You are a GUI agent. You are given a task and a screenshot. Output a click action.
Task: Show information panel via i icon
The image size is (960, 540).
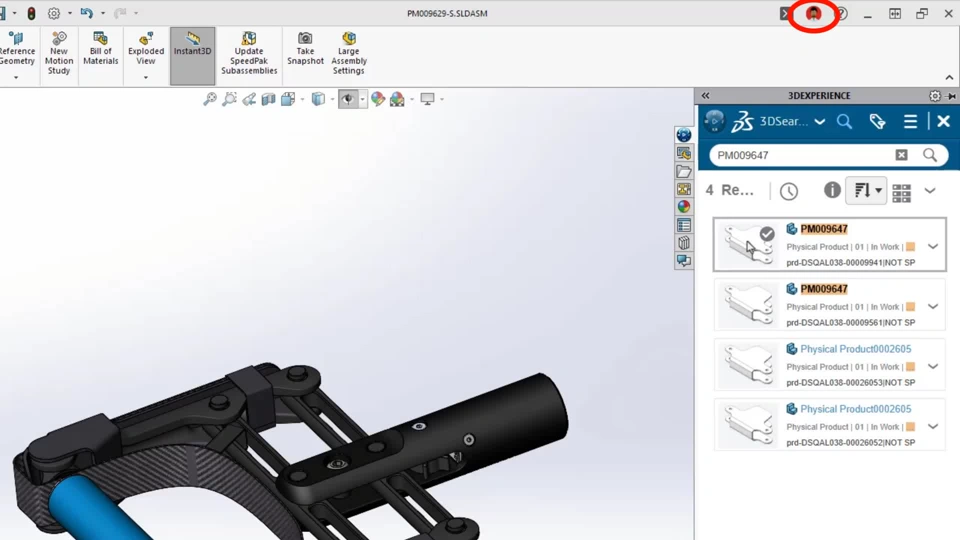[831, 190]
